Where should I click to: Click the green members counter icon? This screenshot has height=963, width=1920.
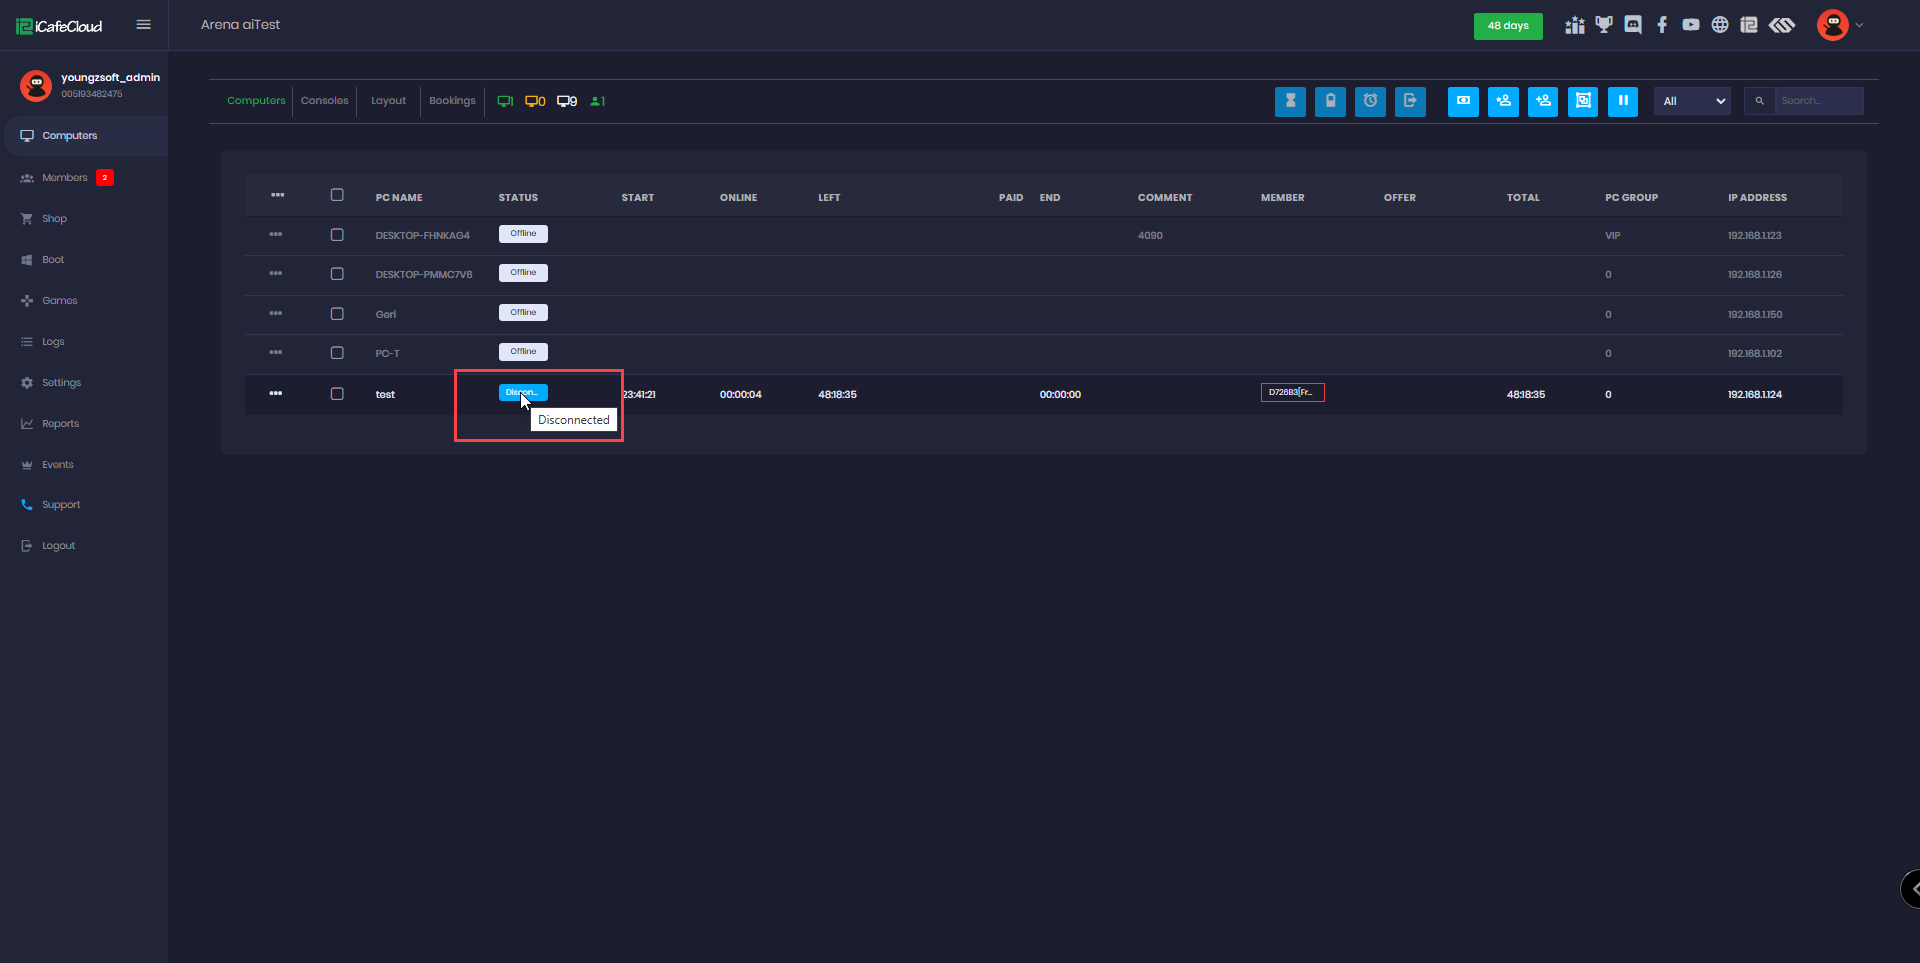pos(598,101)
